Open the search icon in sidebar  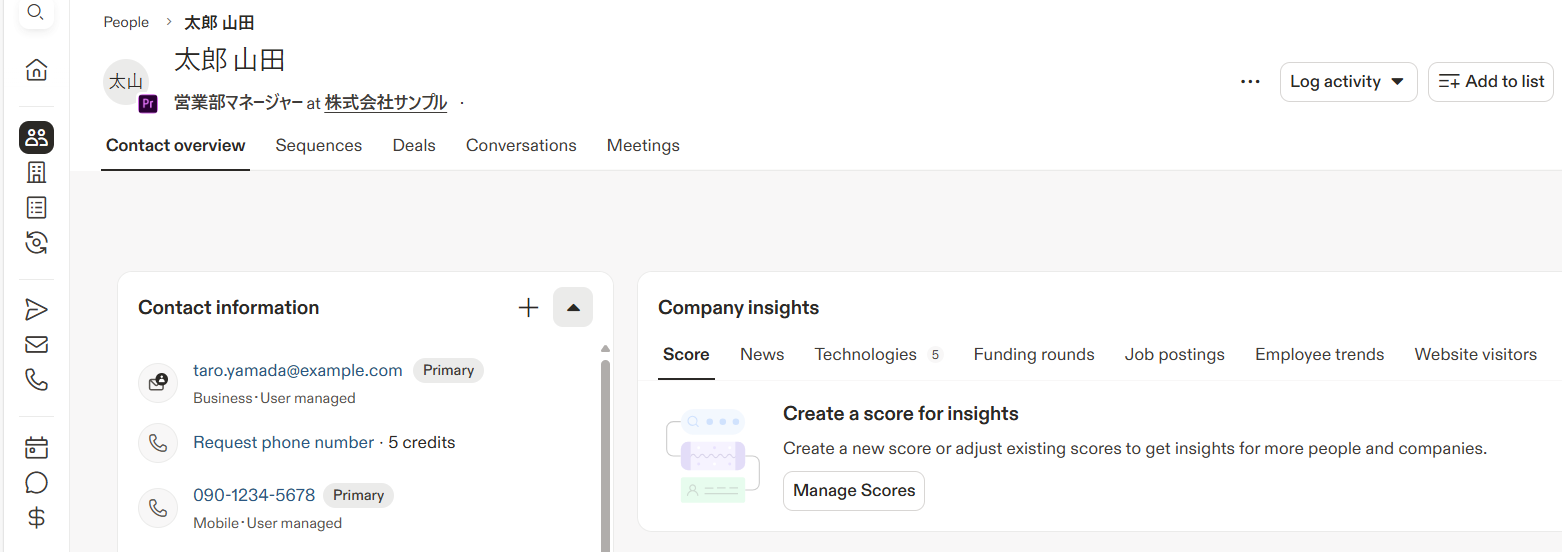(x=36, y=13)
